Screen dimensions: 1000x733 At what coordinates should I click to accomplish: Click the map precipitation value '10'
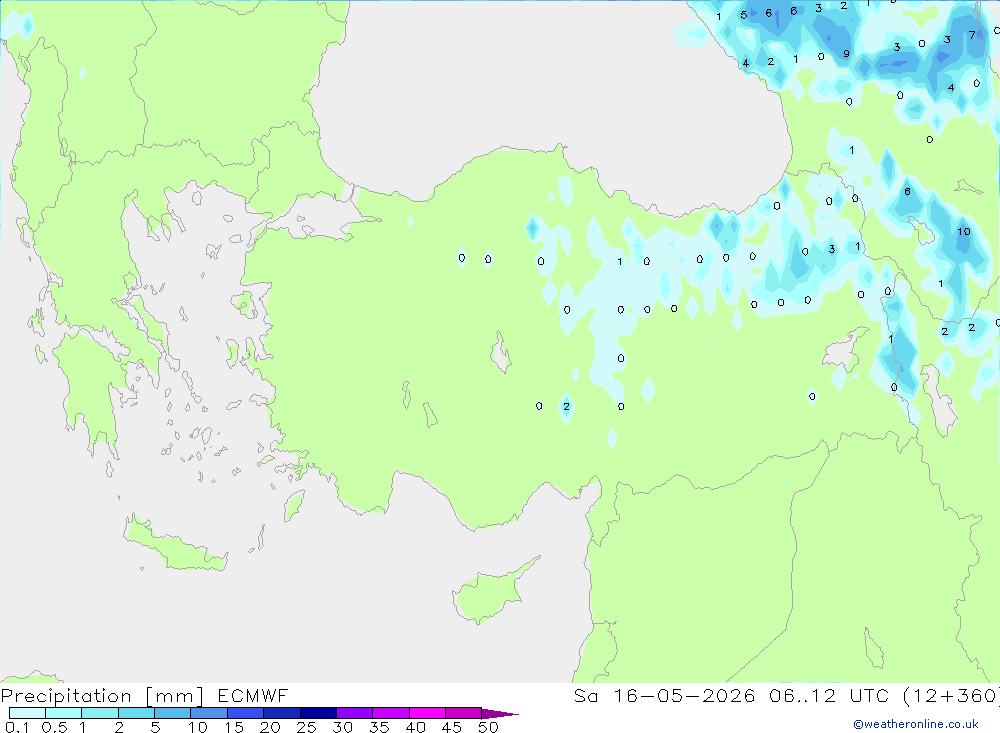point(964,232)
